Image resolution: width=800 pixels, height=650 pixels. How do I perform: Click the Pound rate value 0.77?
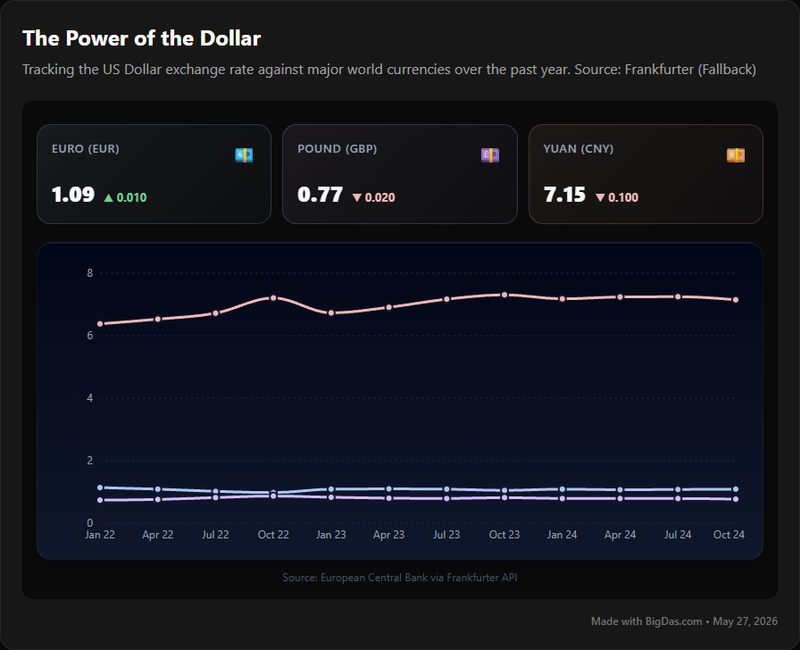pos(320,195)
